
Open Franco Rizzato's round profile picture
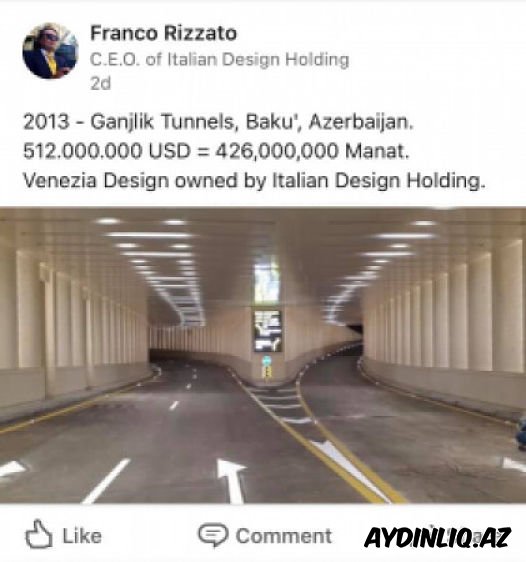click(x=50, y=51)
